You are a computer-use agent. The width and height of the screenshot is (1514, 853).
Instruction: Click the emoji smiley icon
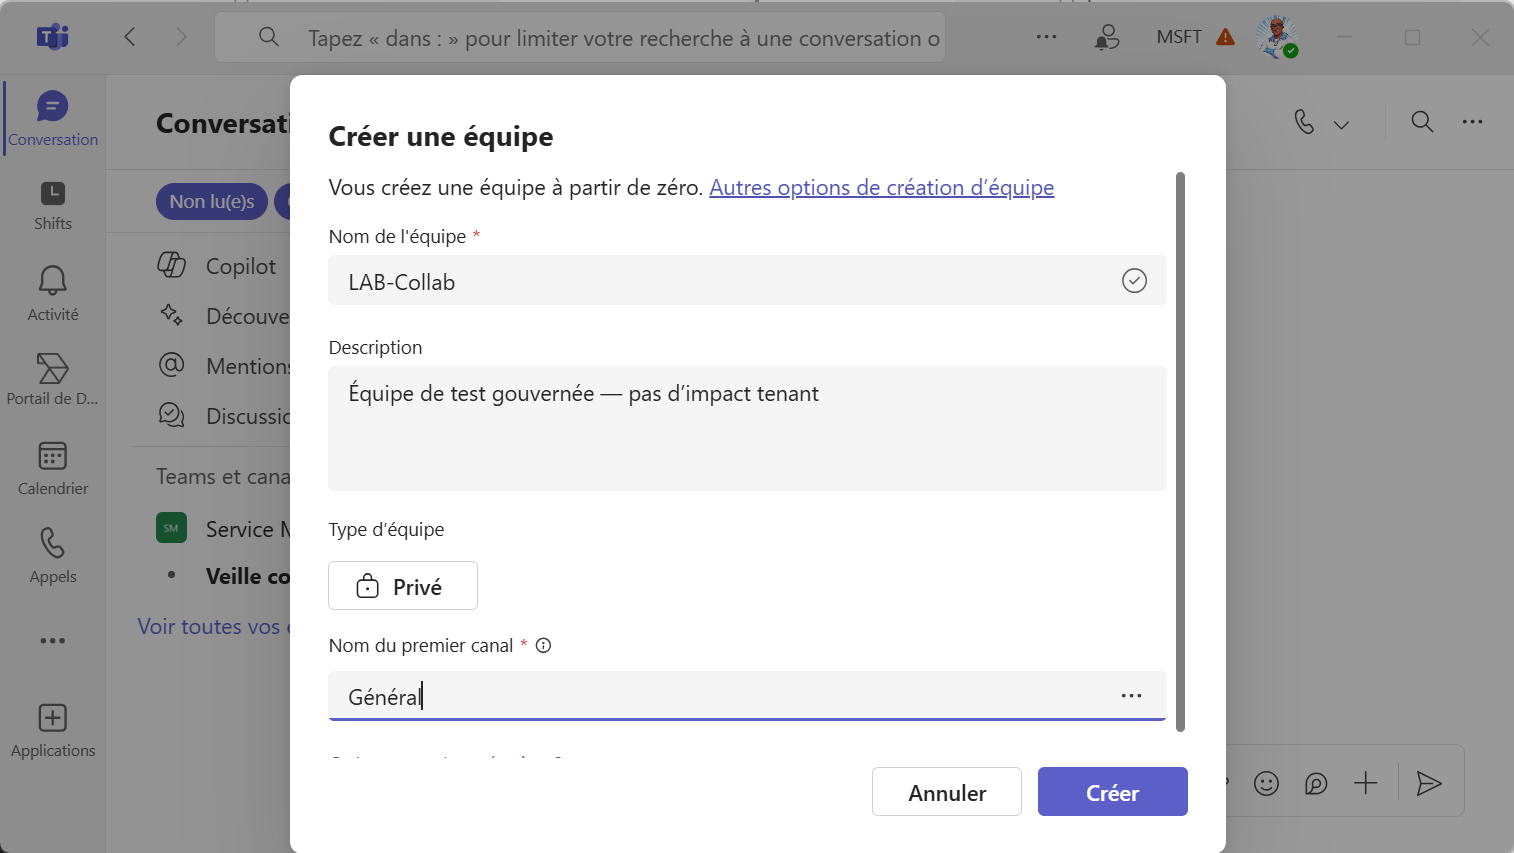[x=1266, y=783]
